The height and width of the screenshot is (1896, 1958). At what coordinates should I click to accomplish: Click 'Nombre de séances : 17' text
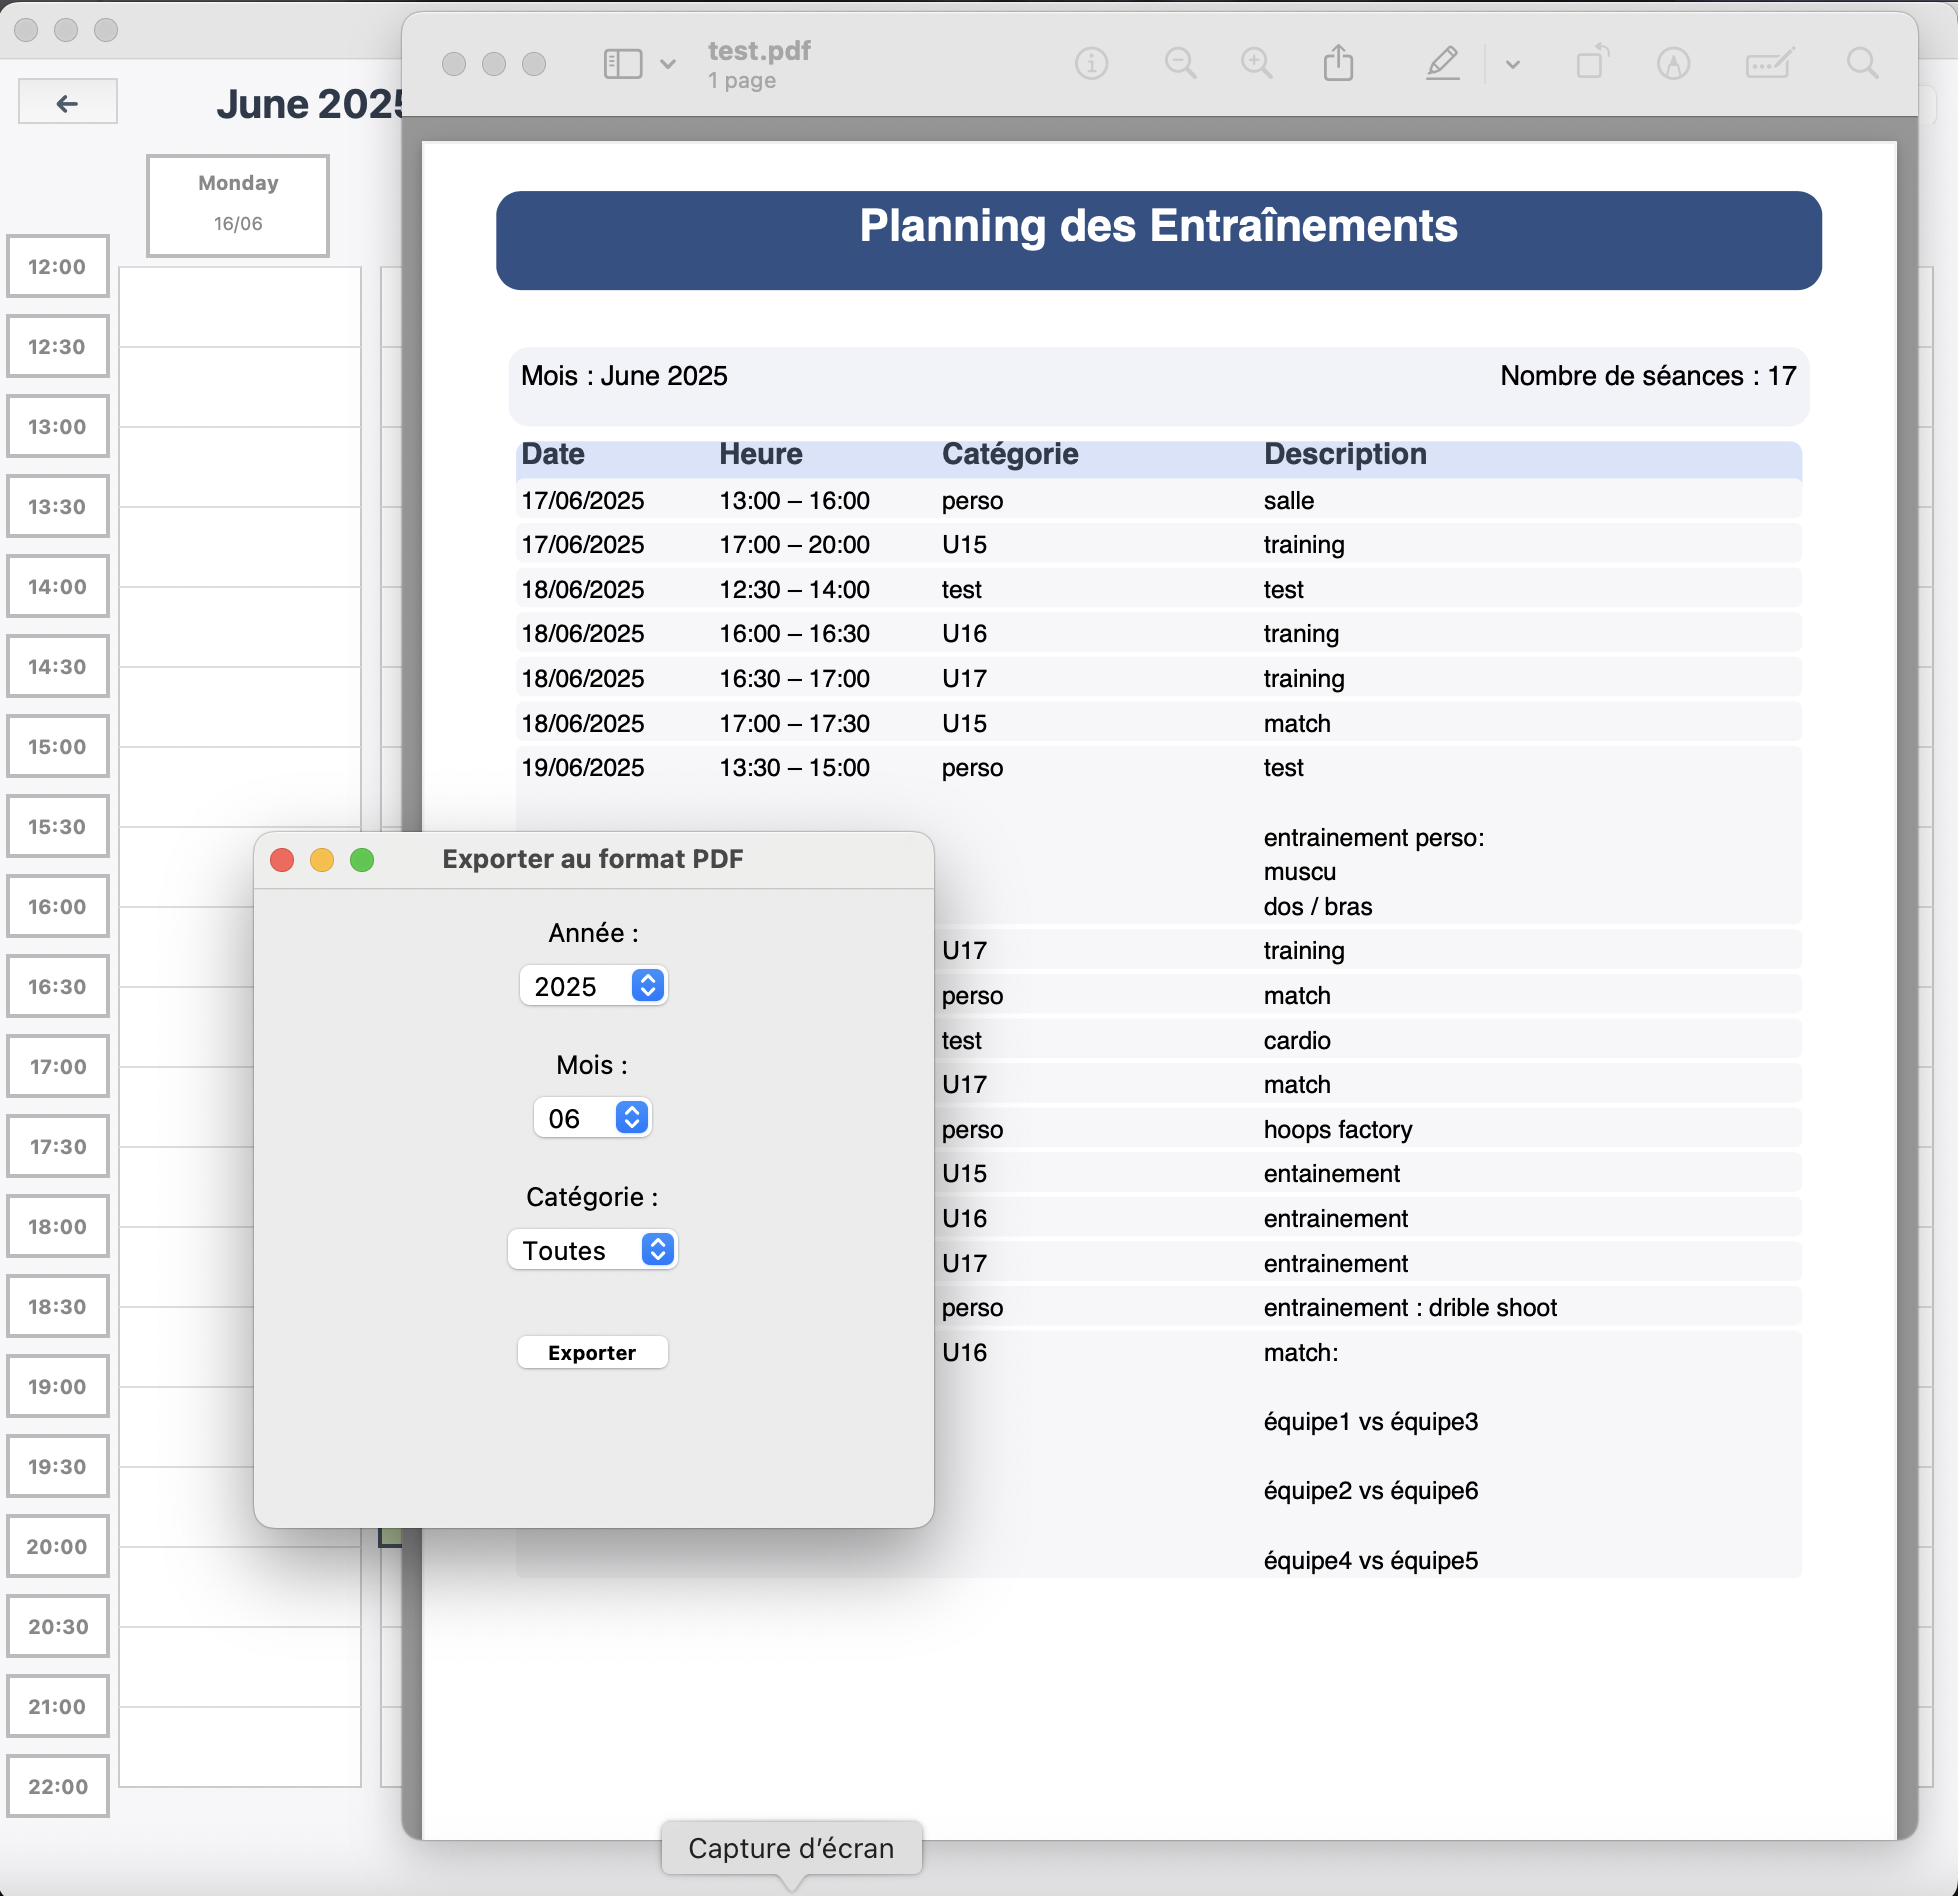(x=1648, y=376)
